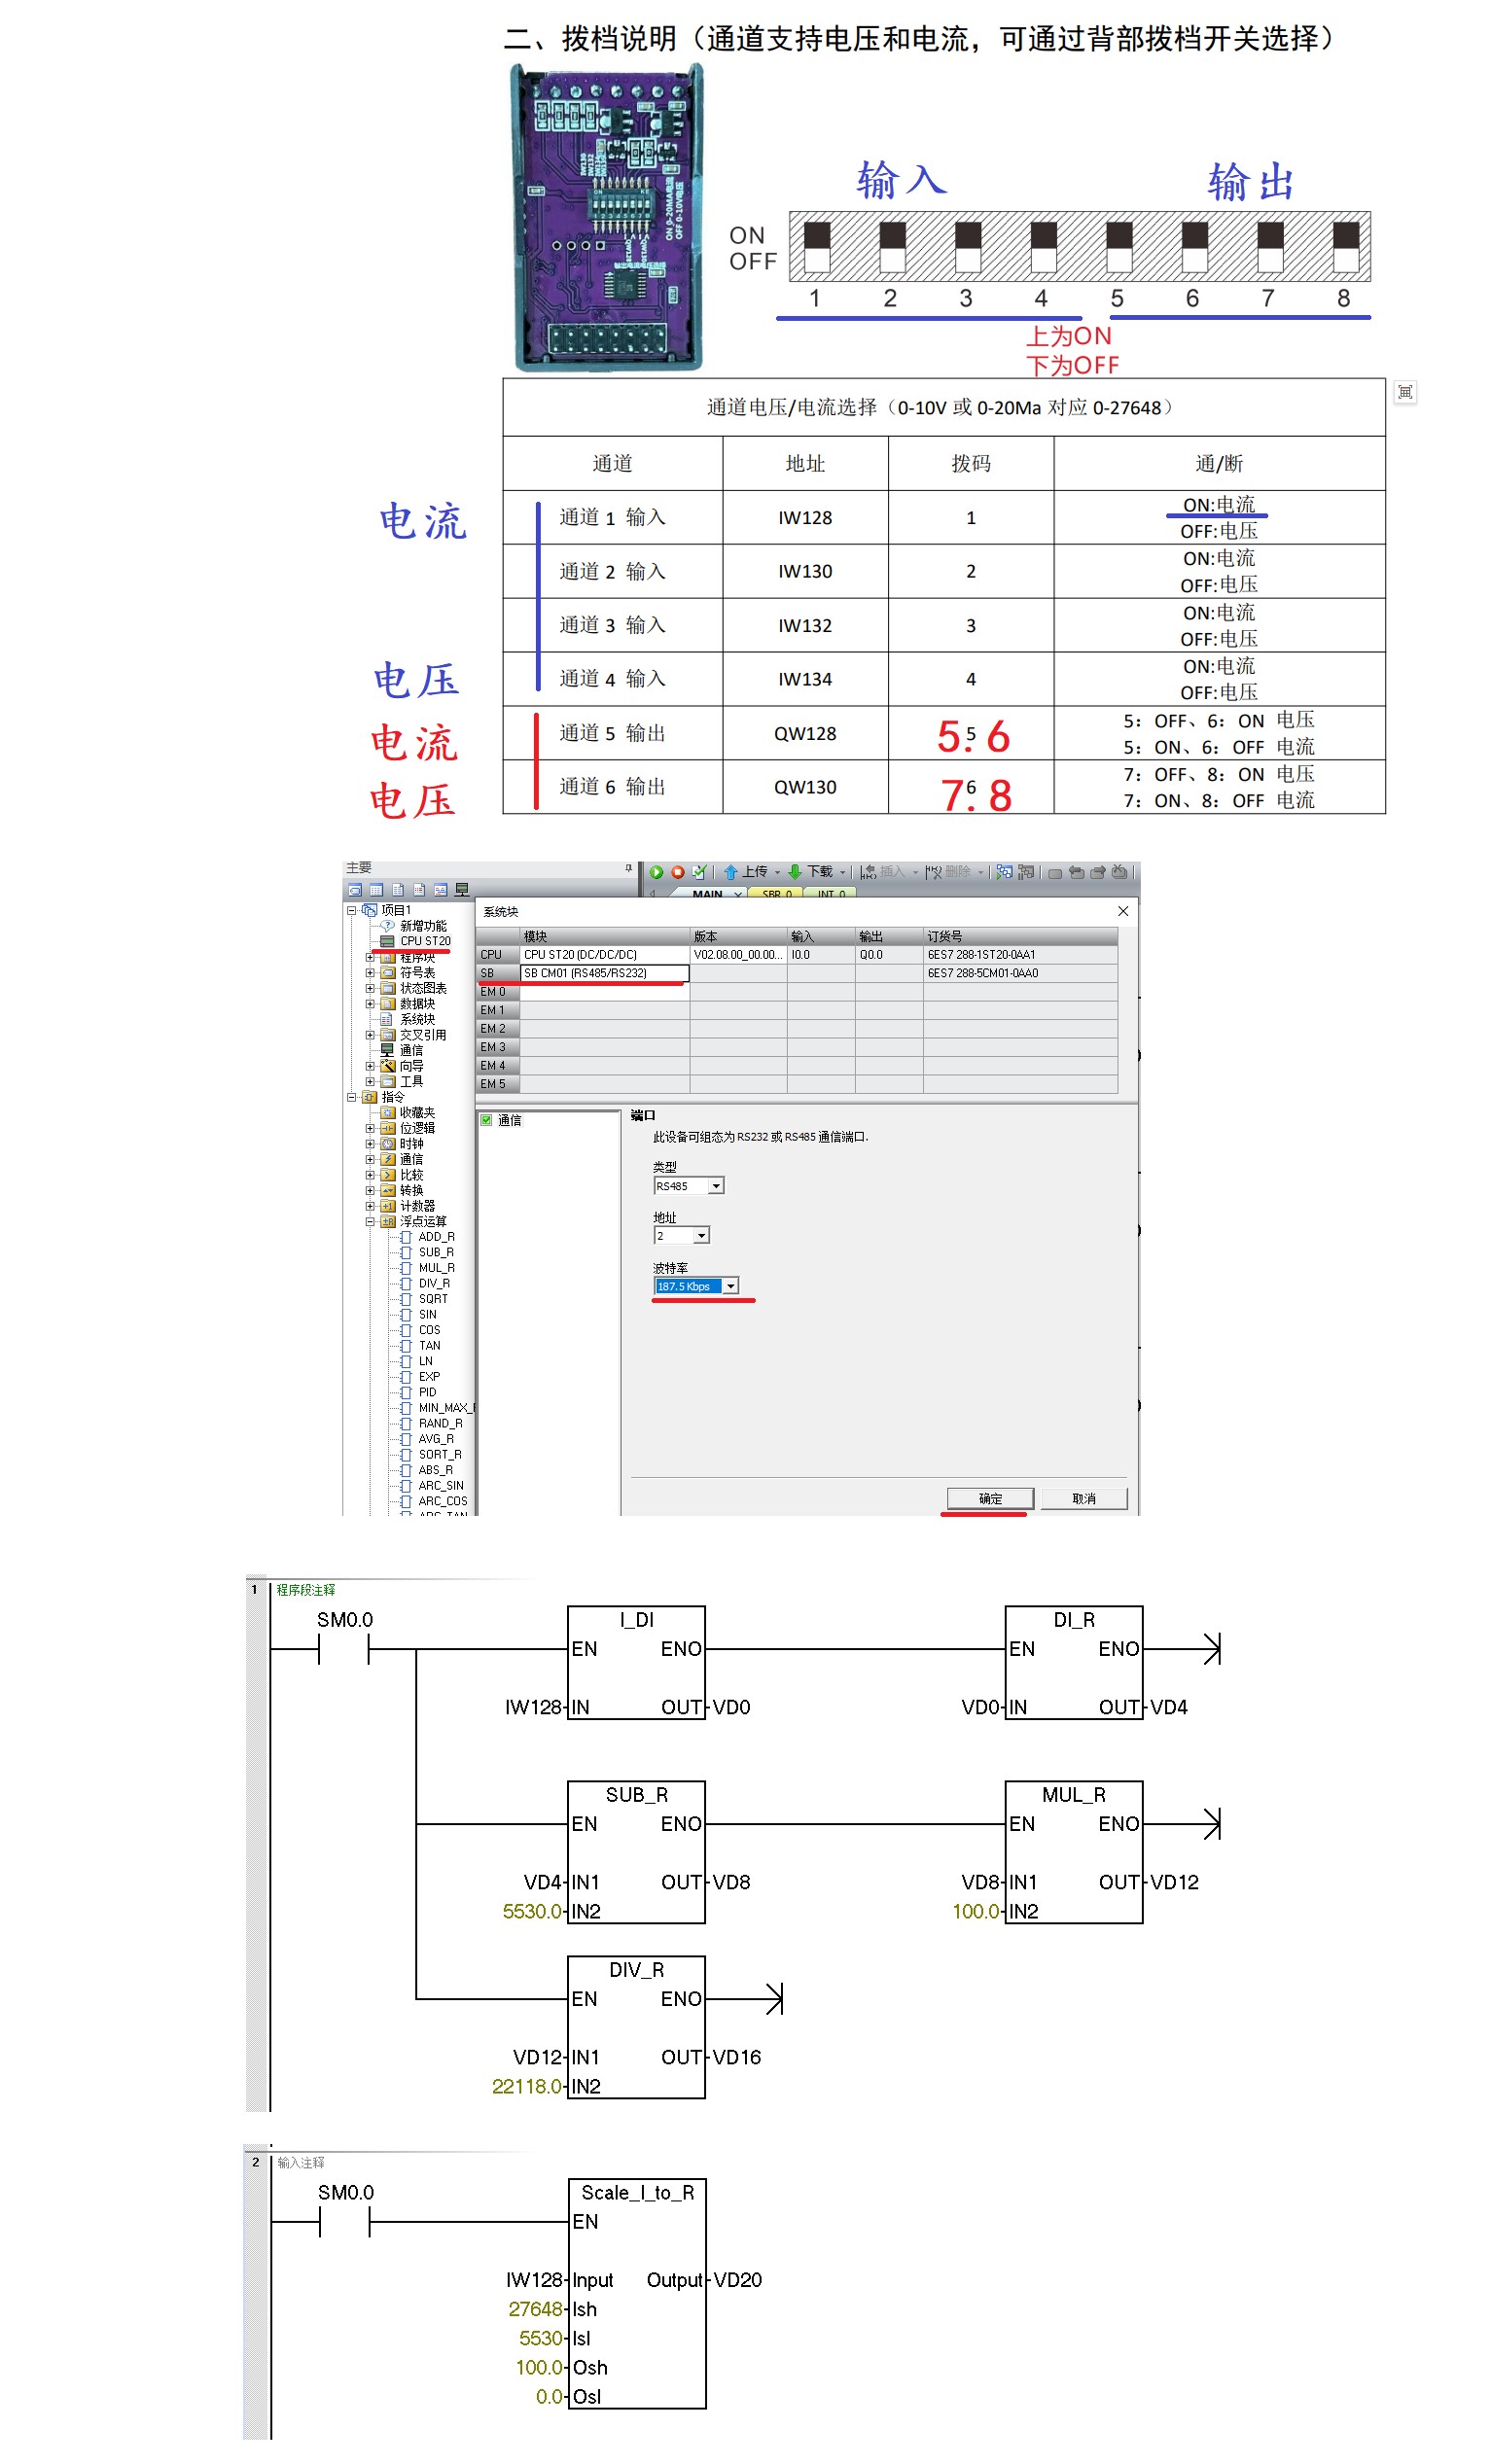Switch to the SBR_0 tab
Viewport: 1491px width, 2464px height.
[776, 893]
